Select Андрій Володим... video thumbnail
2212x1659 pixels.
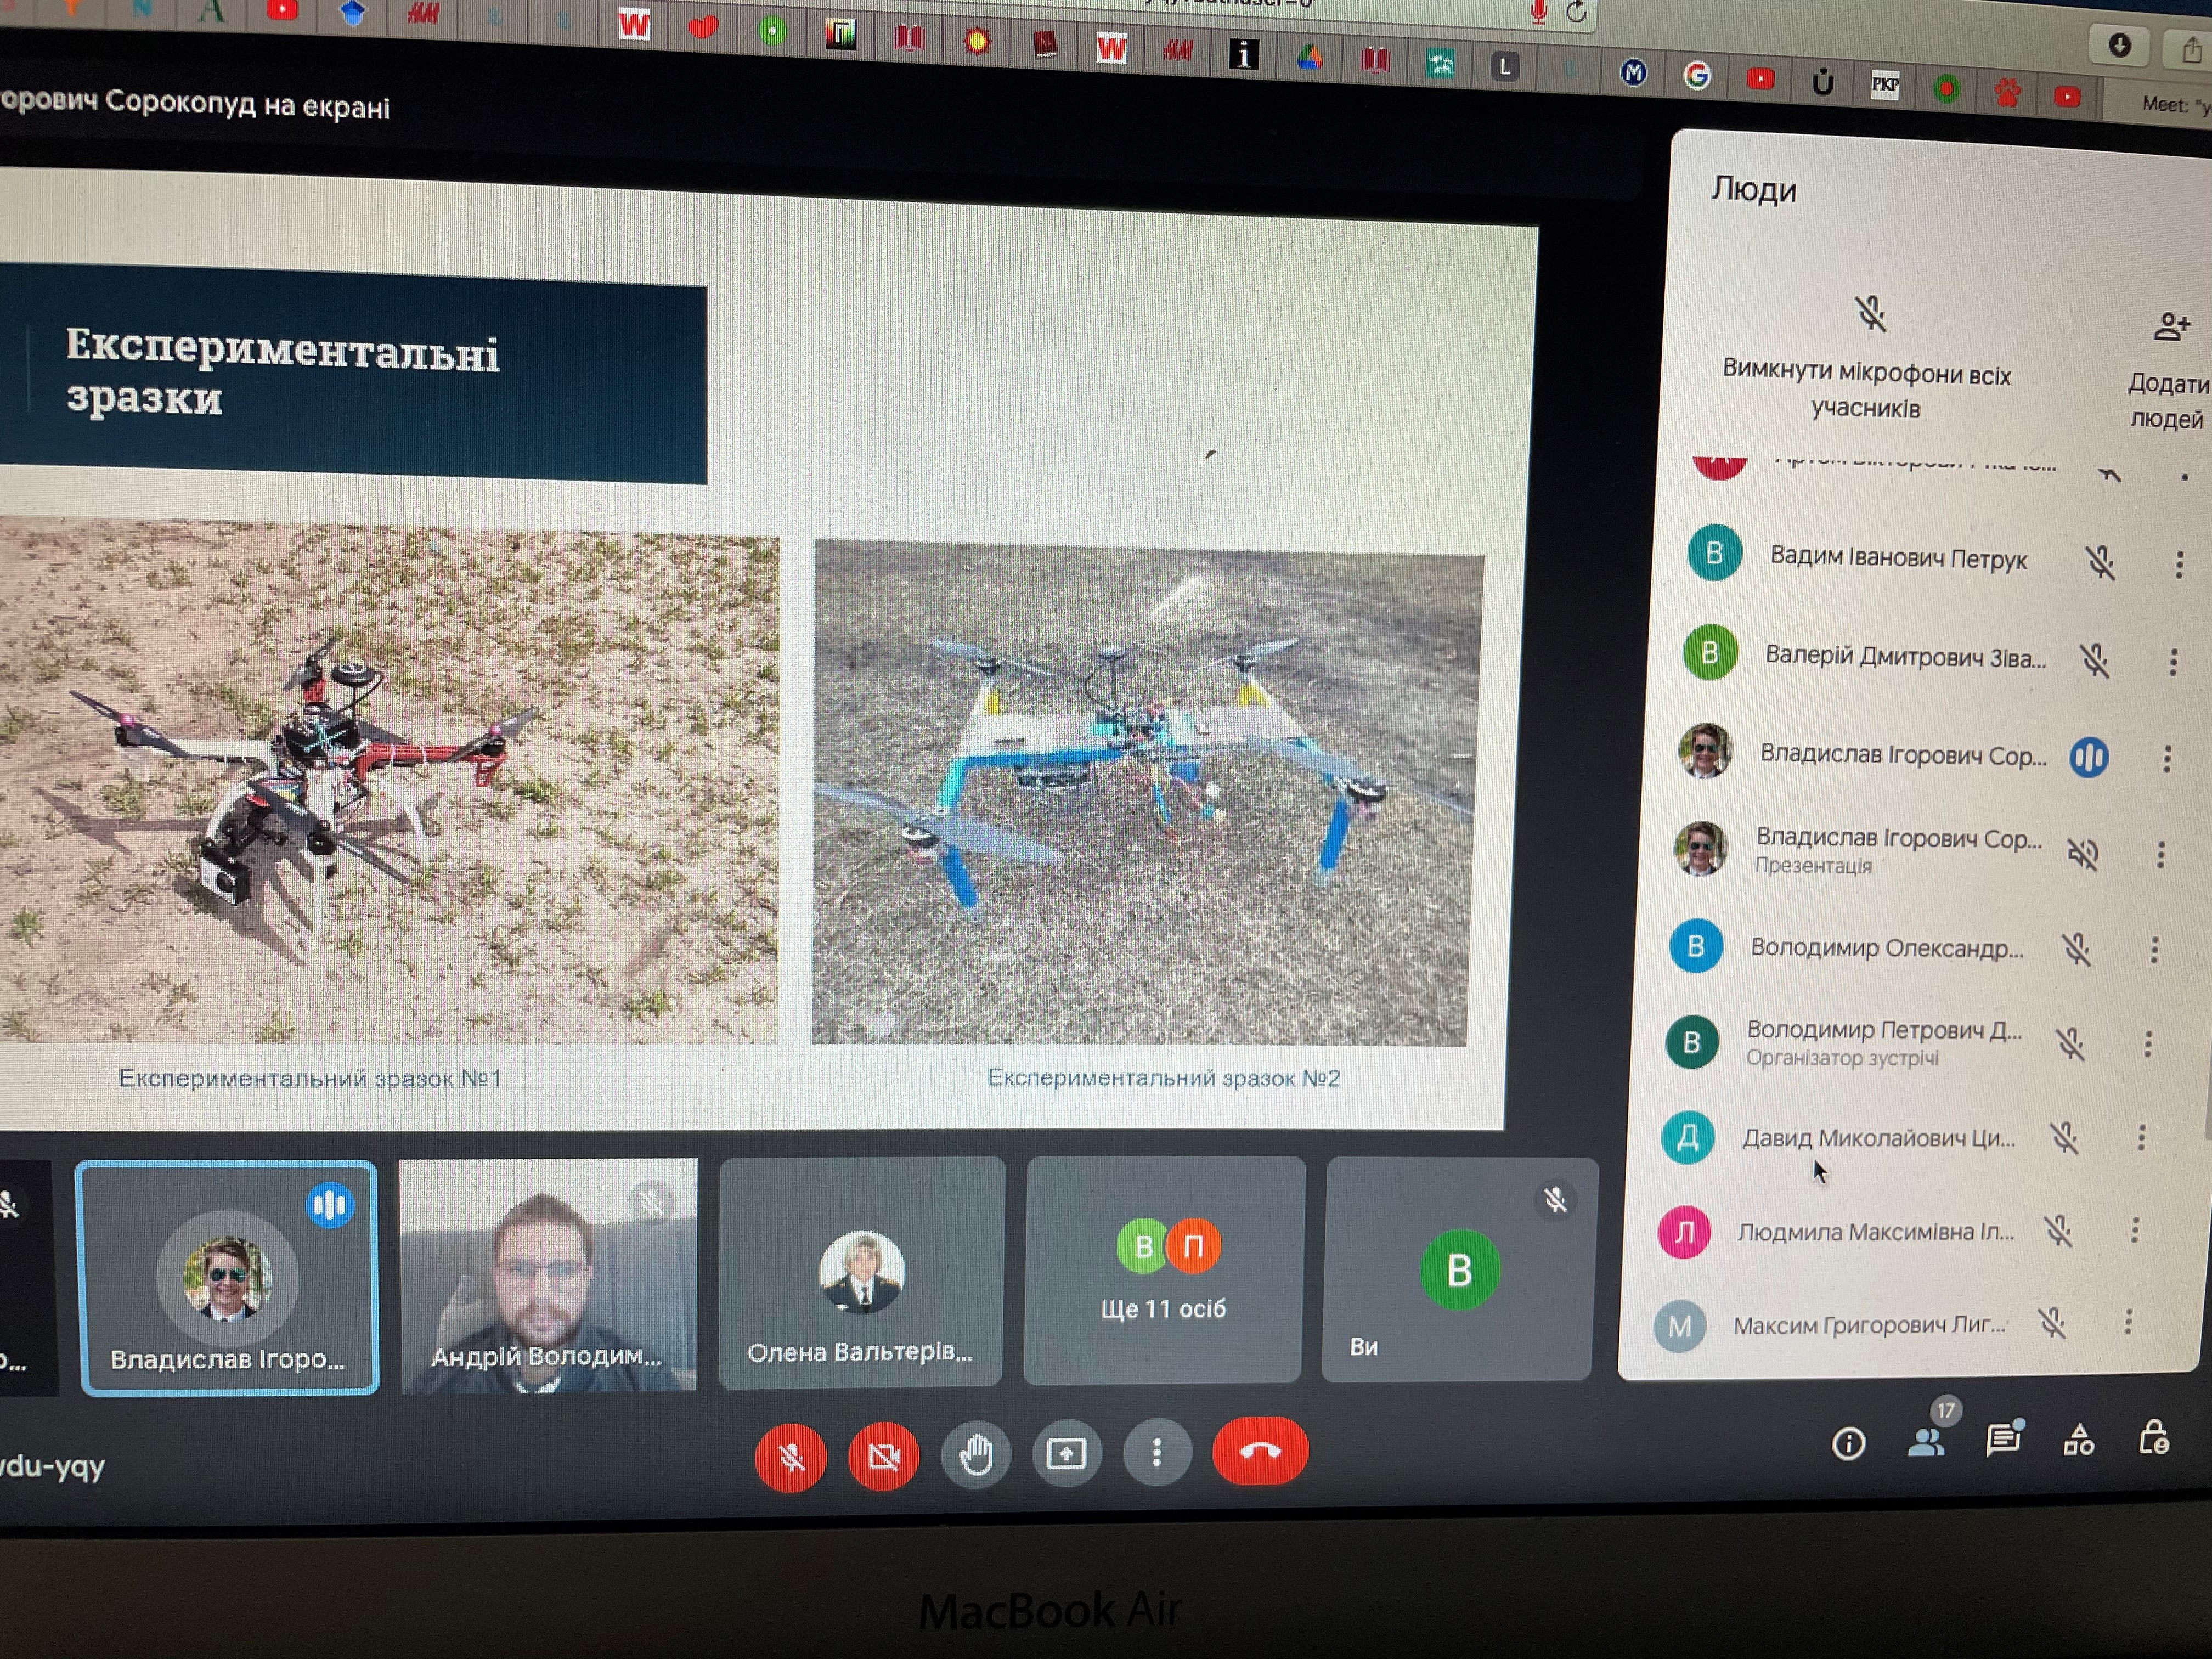[548, 1276]
